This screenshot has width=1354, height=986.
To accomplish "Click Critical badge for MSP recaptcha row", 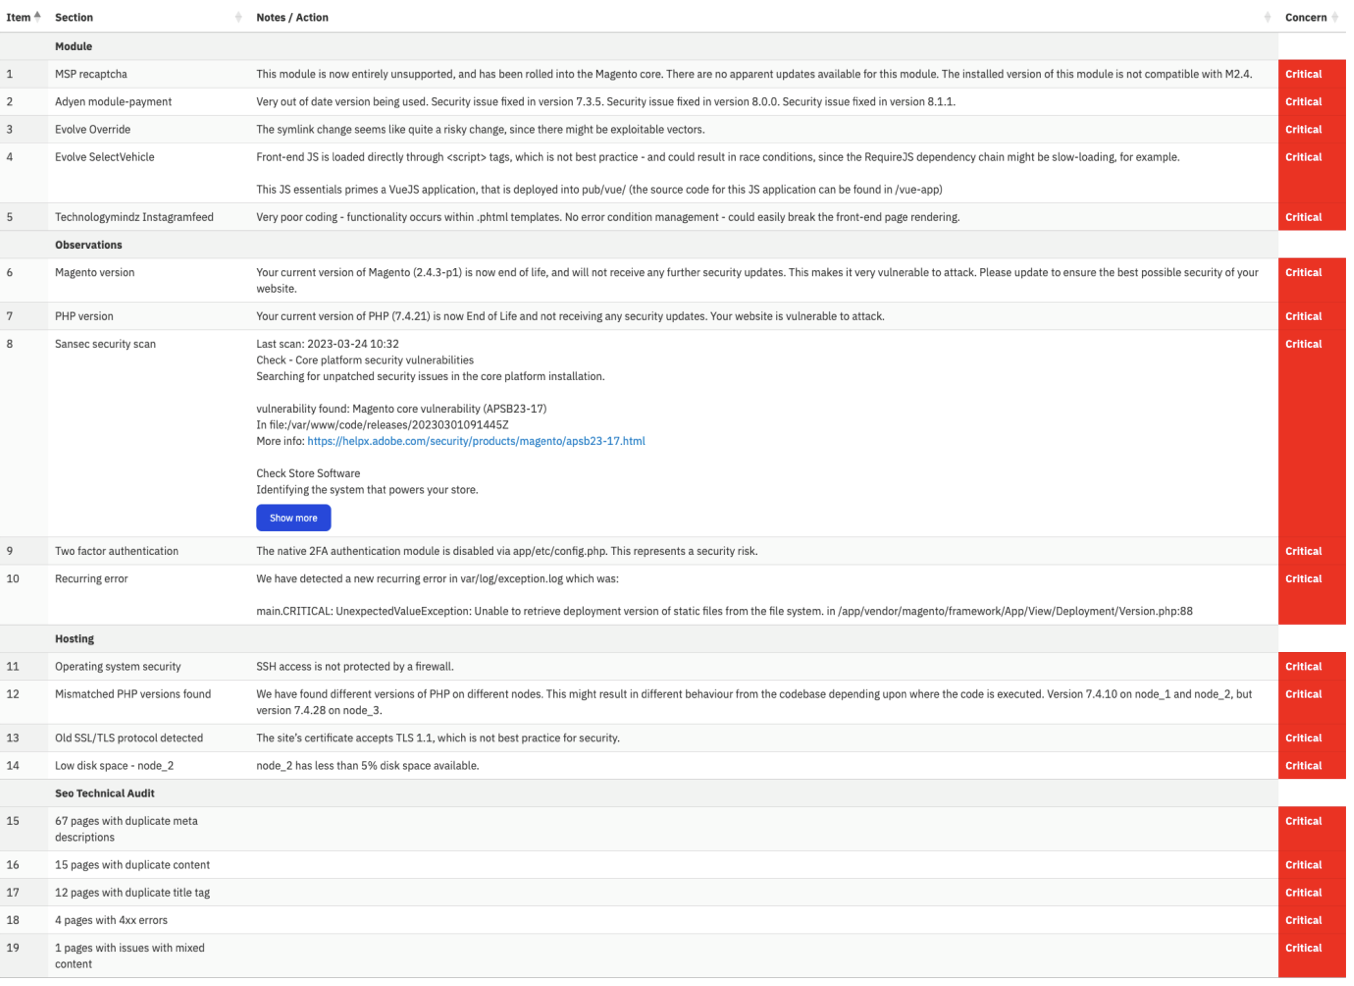I will [1311, 74].
